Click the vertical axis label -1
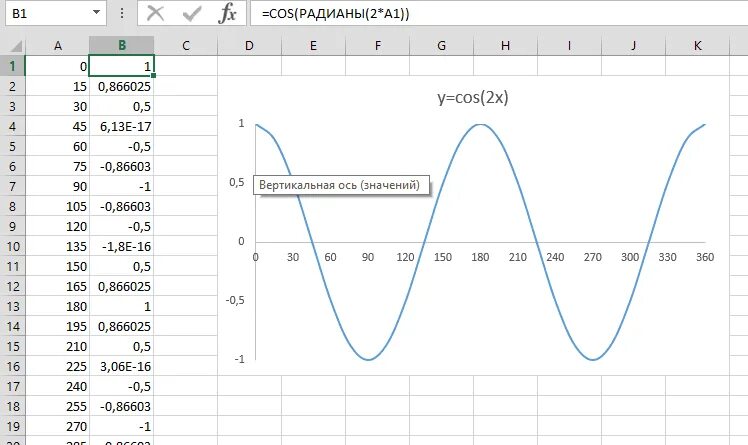The image size is (748, 445). 239,359
